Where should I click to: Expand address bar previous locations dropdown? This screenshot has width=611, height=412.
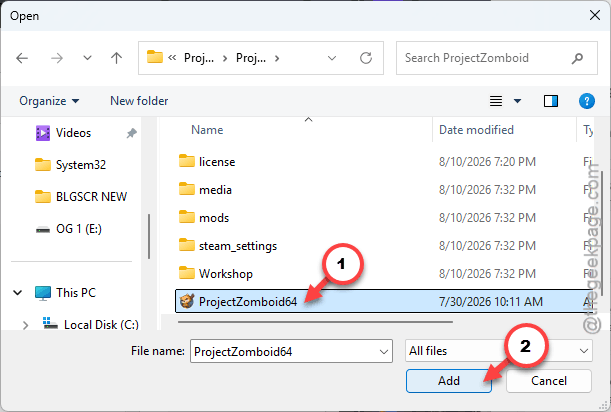click(x=332, y=58)
